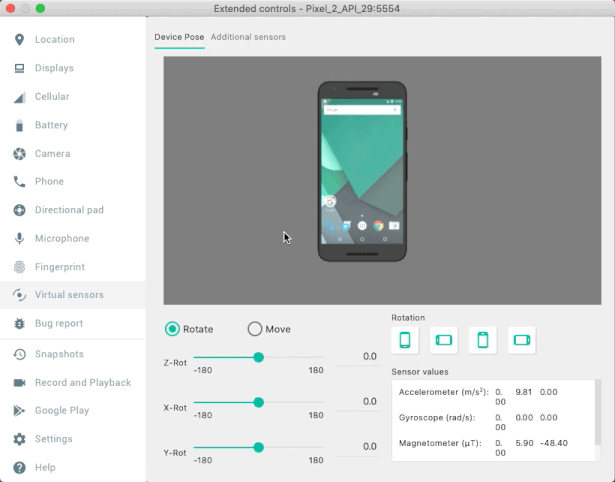Rotate device to landscape left orientation
Image resolution: width=615 pixels, height=482 pixels.
pyautogui.click(x=444, y=340)
